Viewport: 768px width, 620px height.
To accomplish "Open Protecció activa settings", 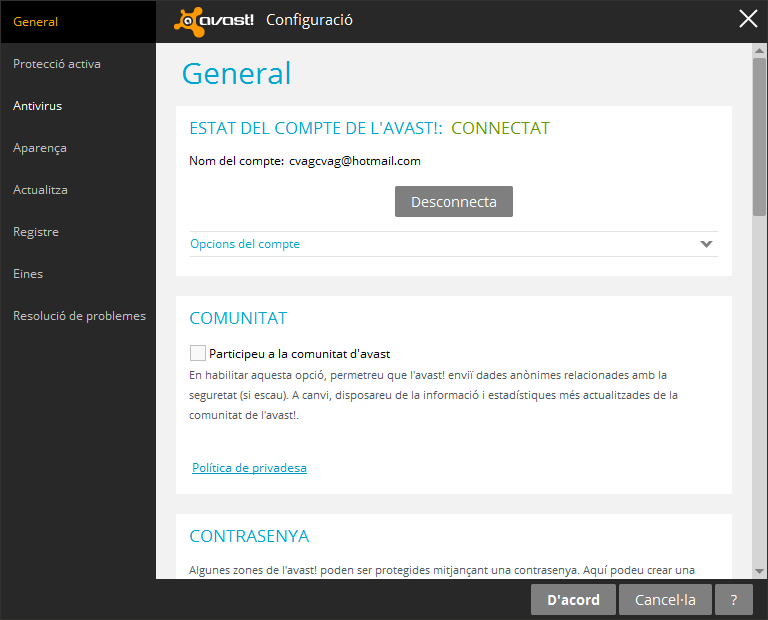I will coord(57,64).
